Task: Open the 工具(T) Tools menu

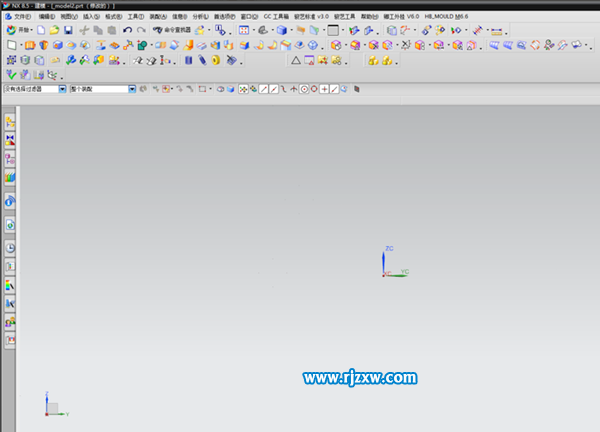Action: point(135,16)
